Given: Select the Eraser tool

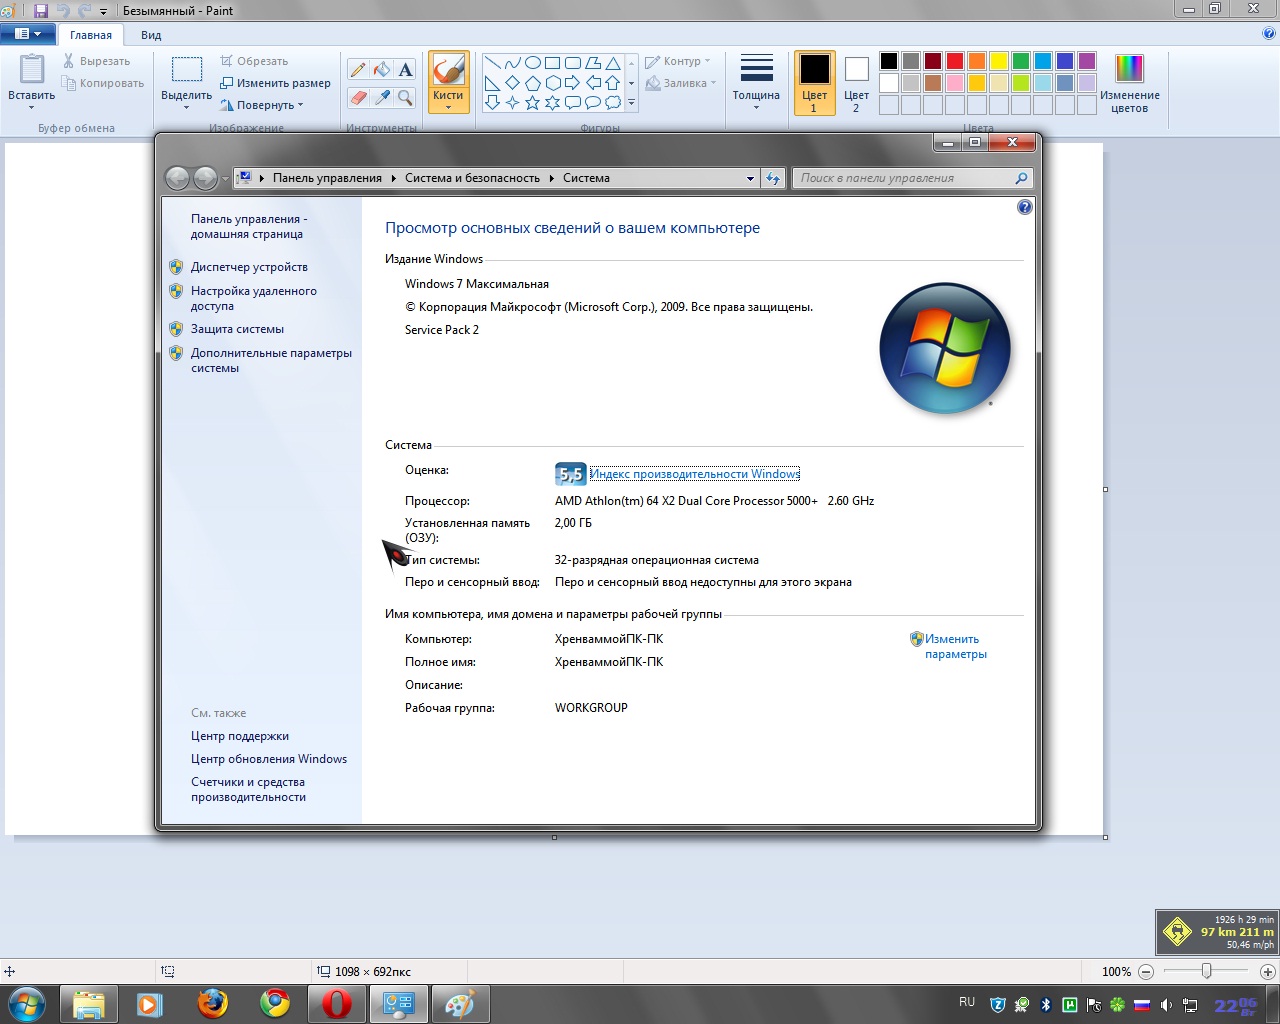Looking at the screenshot, I should (x=358, y=97).
